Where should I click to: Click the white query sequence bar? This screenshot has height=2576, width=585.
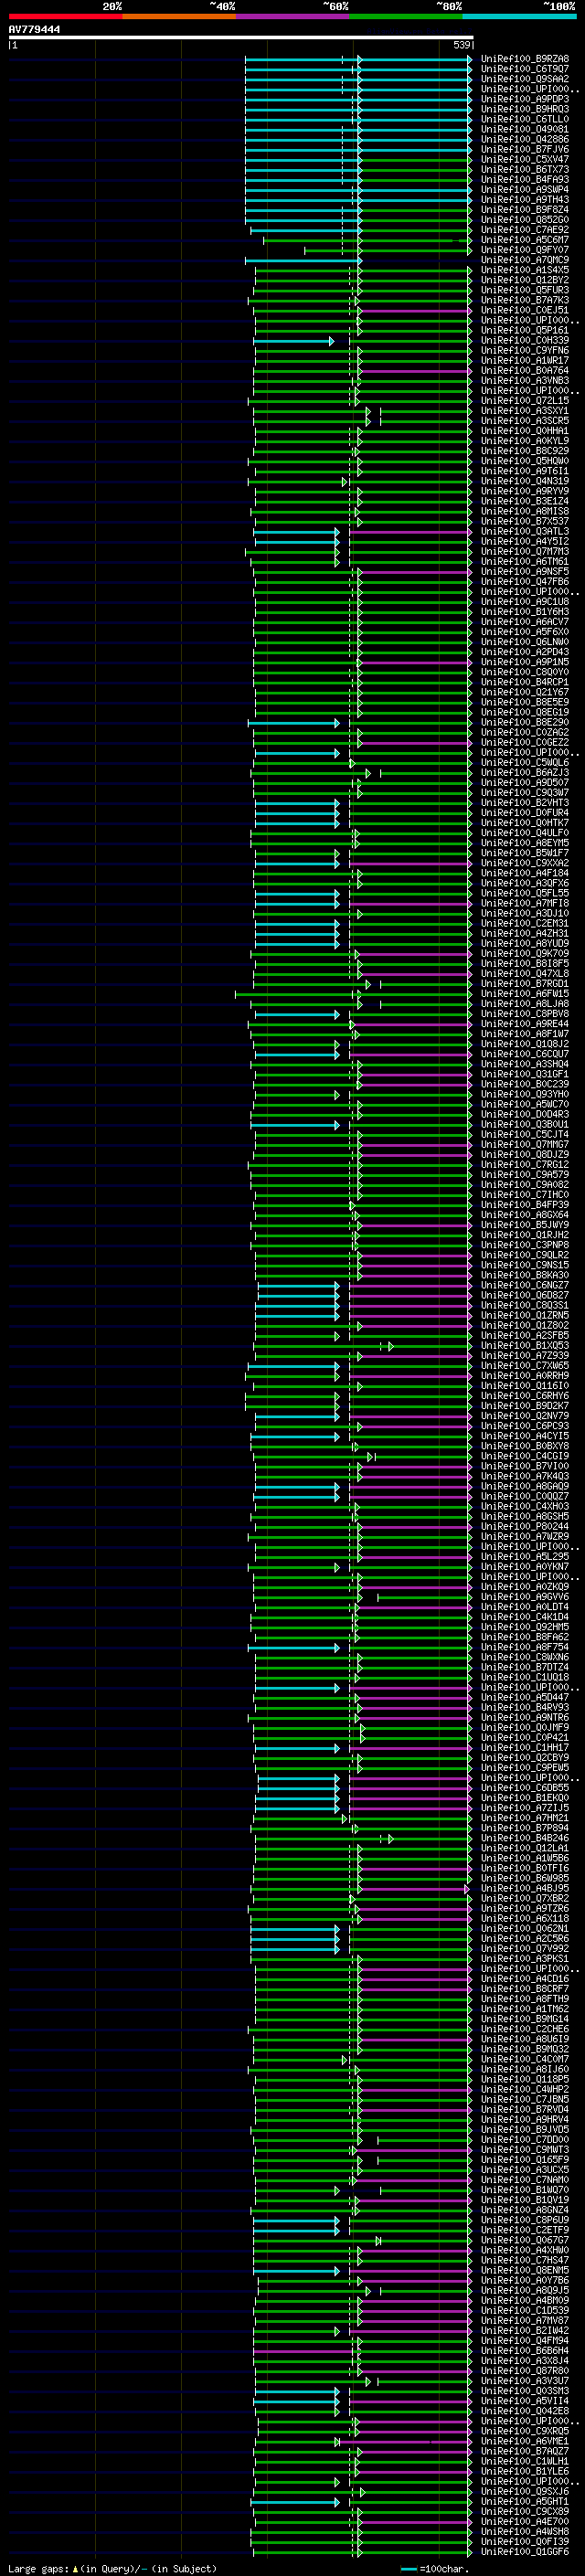(241, 38)
